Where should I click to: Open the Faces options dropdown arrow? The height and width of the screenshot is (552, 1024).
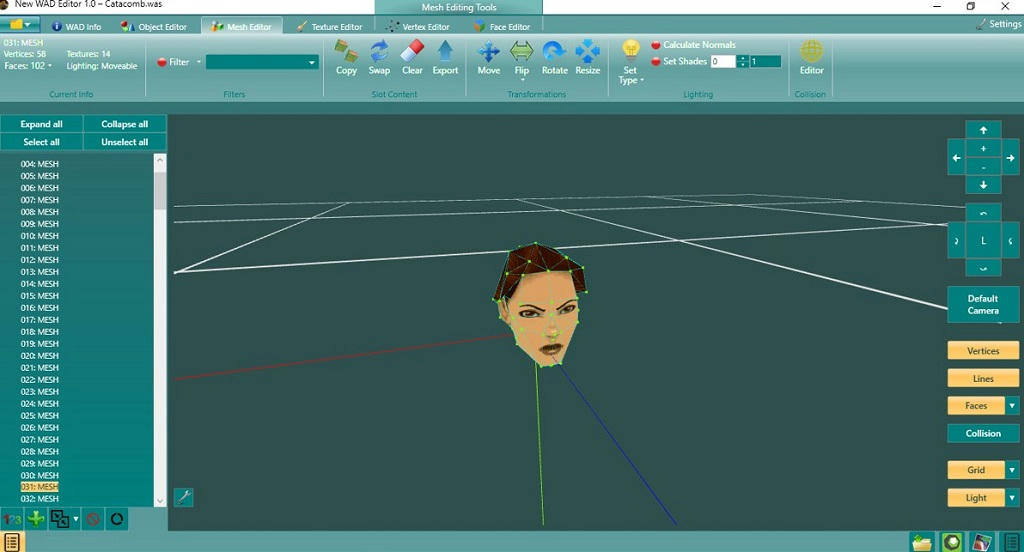[x=1012, y=406]
